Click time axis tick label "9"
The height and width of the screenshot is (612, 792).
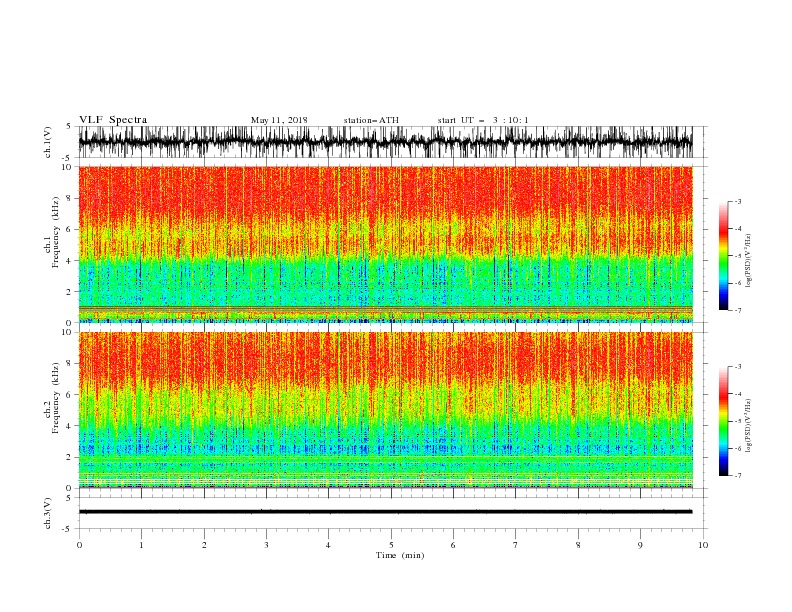[640, 545]
